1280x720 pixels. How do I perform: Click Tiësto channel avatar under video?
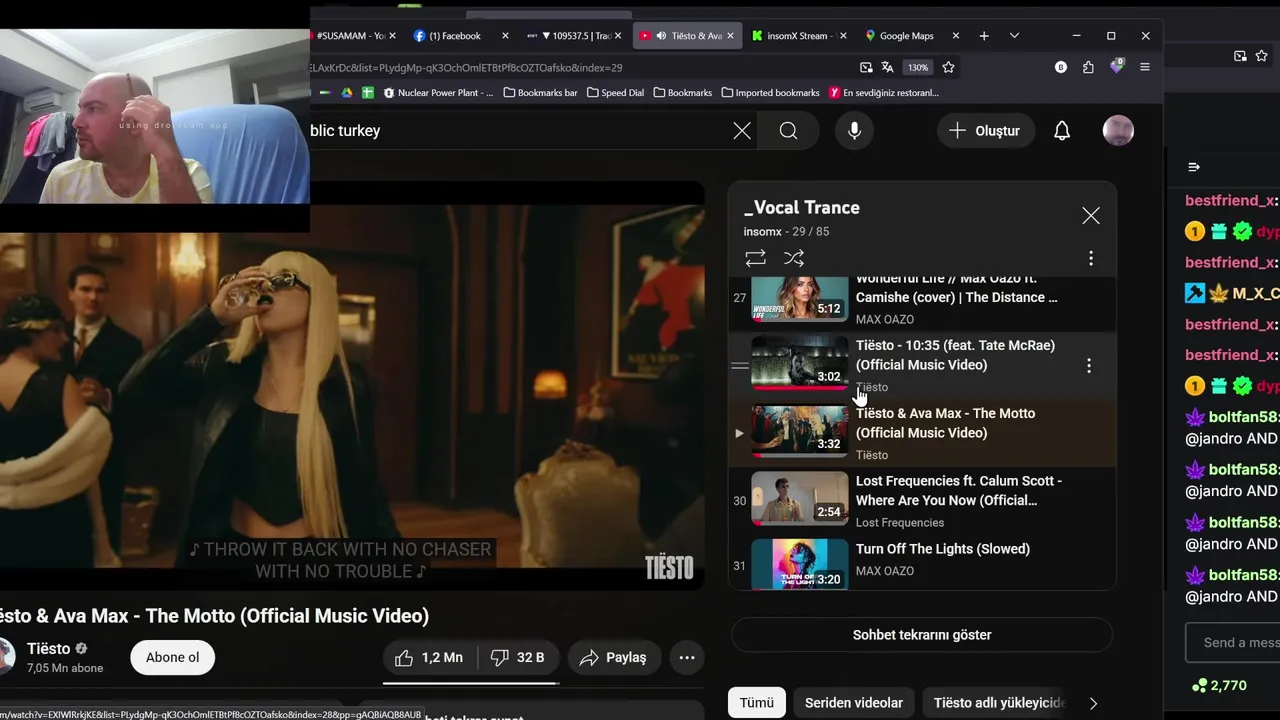click(x=6, y=657)
